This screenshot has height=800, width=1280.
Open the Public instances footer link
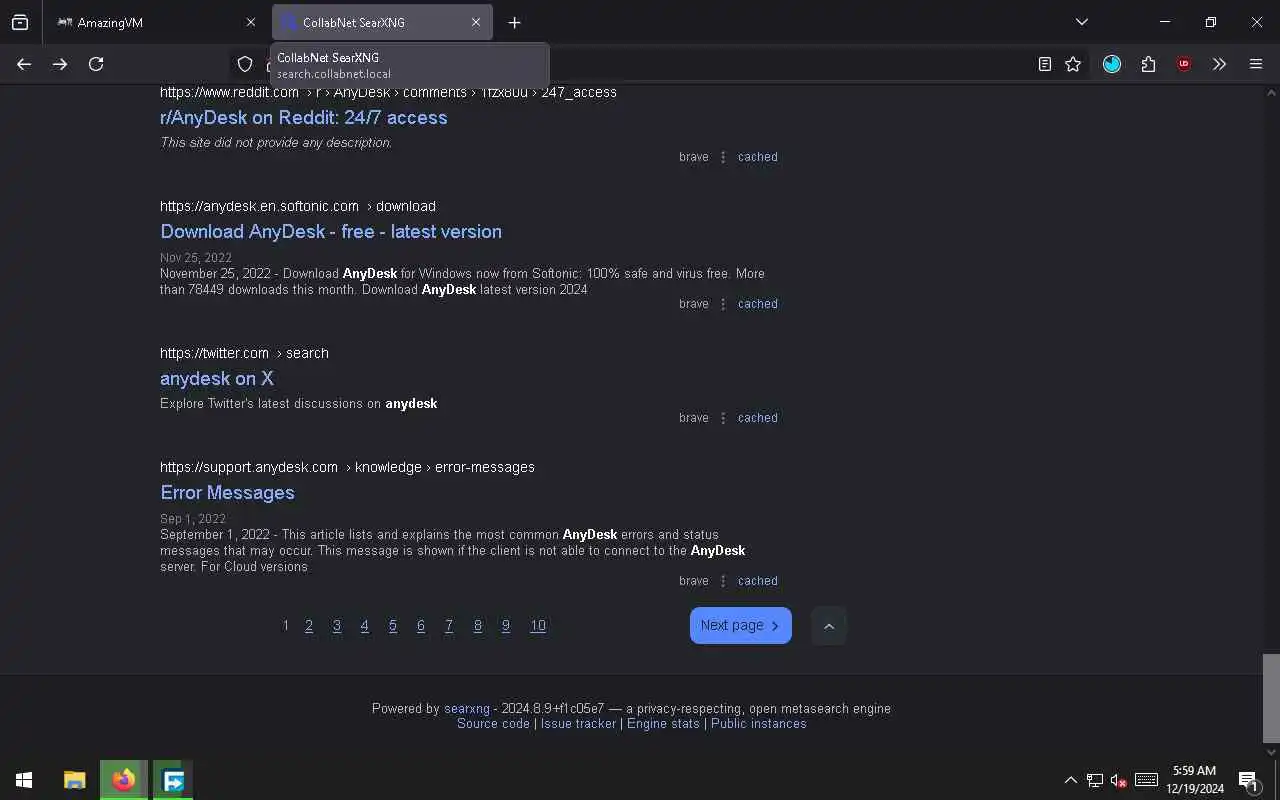758,724
